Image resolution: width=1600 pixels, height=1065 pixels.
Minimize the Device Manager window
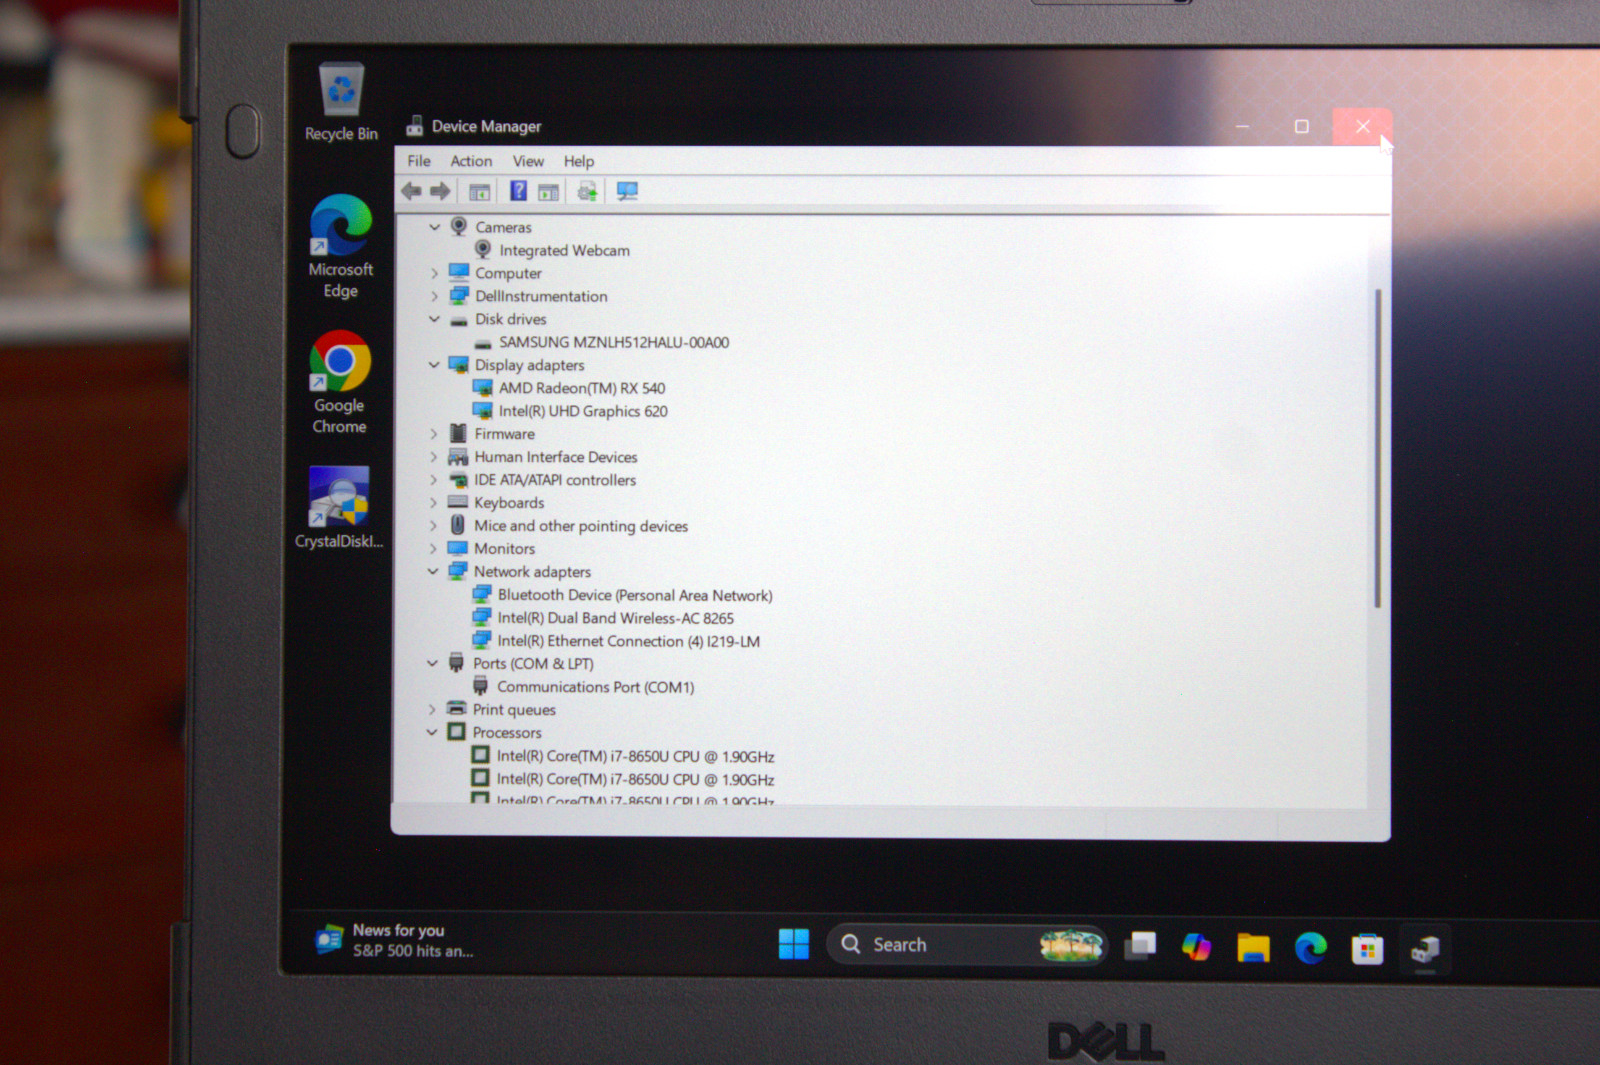(x=1242, y=126)
